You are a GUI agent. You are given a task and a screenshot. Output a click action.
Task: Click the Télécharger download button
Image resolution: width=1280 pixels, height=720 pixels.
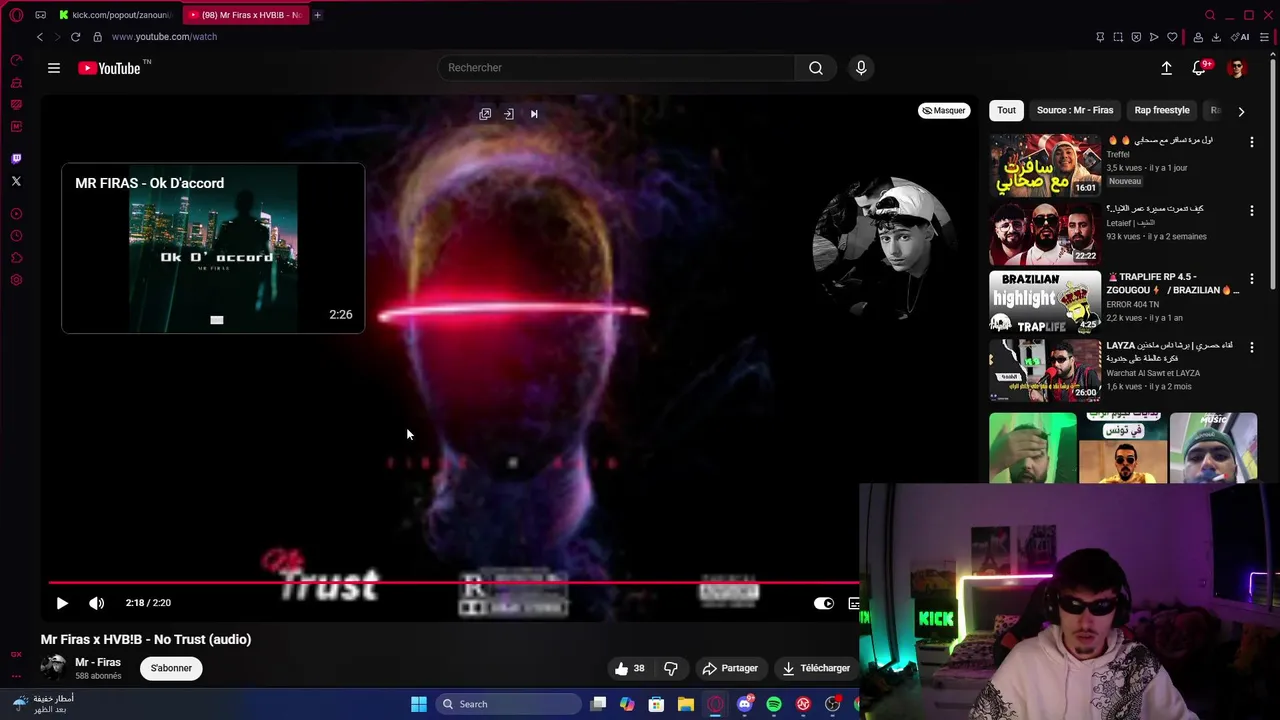[x=816, y=668]
